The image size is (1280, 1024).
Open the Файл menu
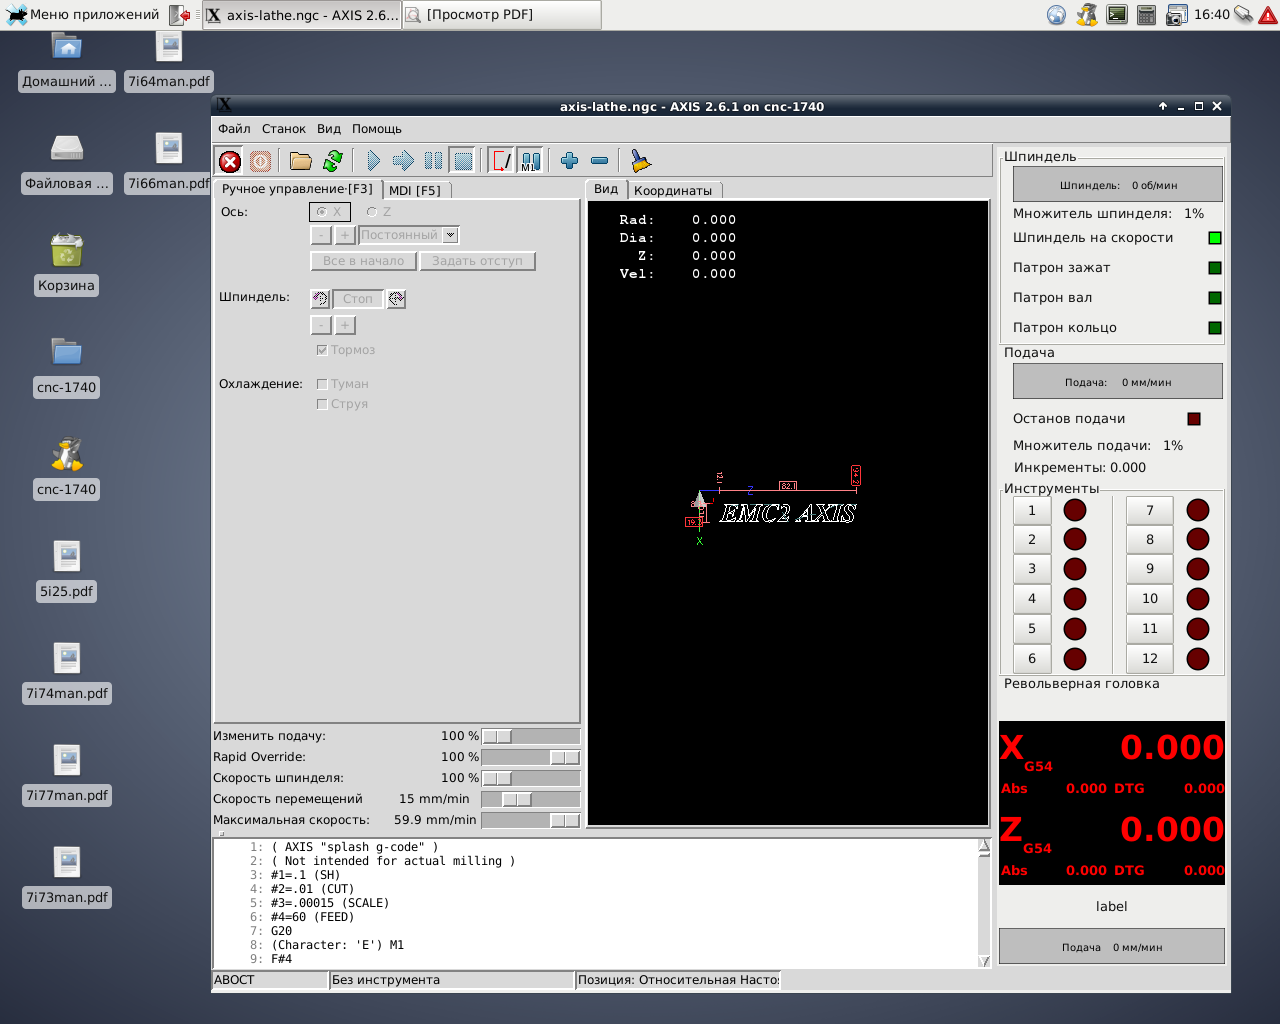pyautogui.click(x=234, y=129)
